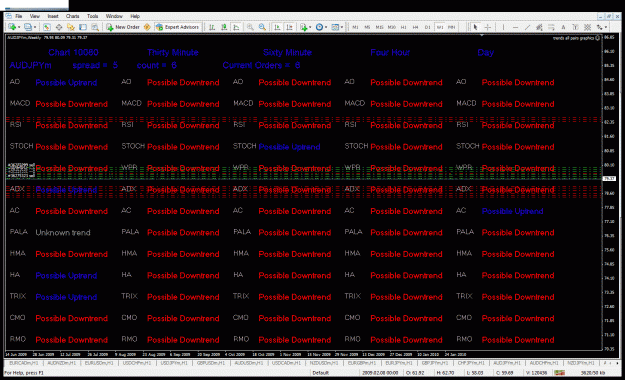Open the Window menu
The width and height of the screenshot is (625, 380).
(114, 16)
